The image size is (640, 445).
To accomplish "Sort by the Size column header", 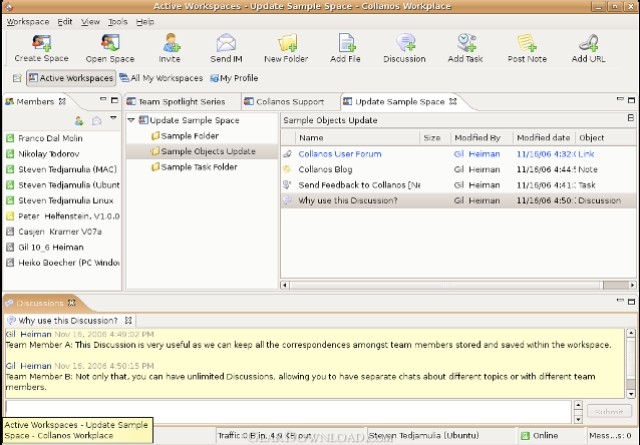I will coord(435,138).
